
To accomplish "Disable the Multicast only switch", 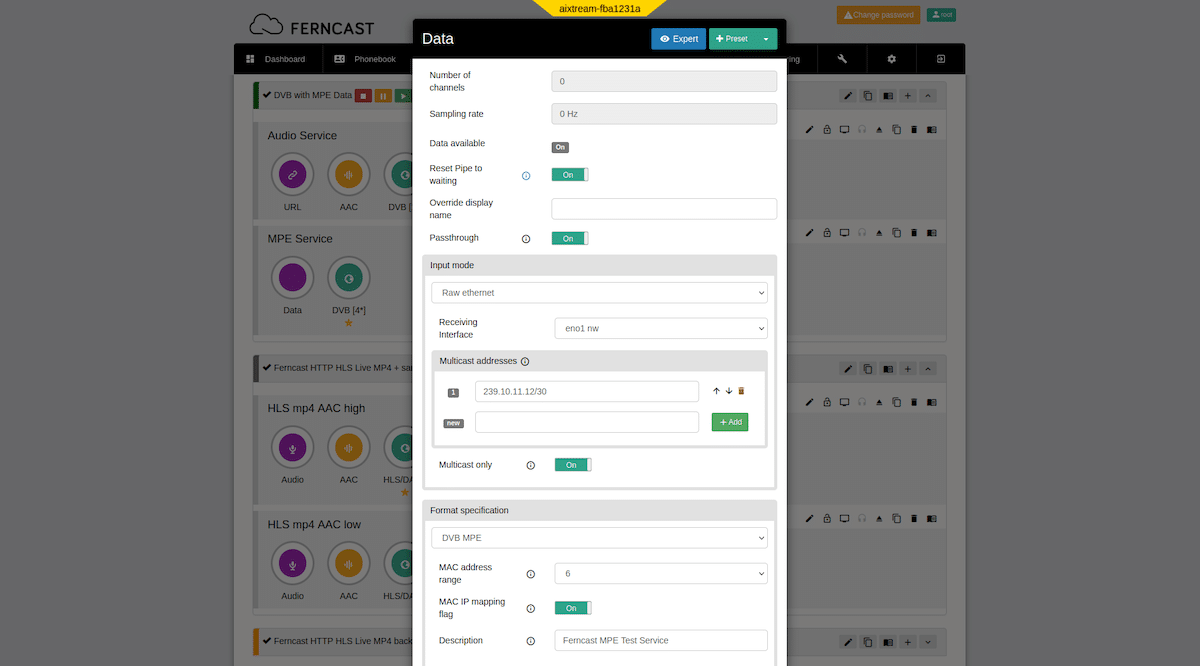I will (x=572, y=465).
